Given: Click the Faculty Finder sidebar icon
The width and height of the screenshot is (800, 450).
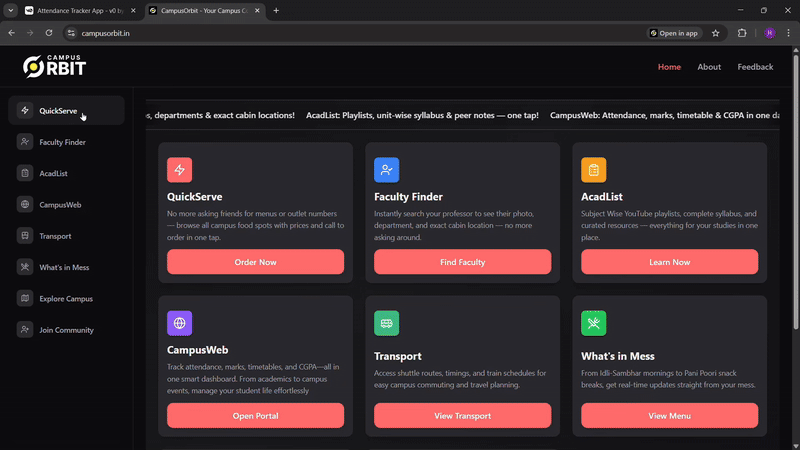Looking at the screenshot, I should pyautogui.click(x=25, y=142).
